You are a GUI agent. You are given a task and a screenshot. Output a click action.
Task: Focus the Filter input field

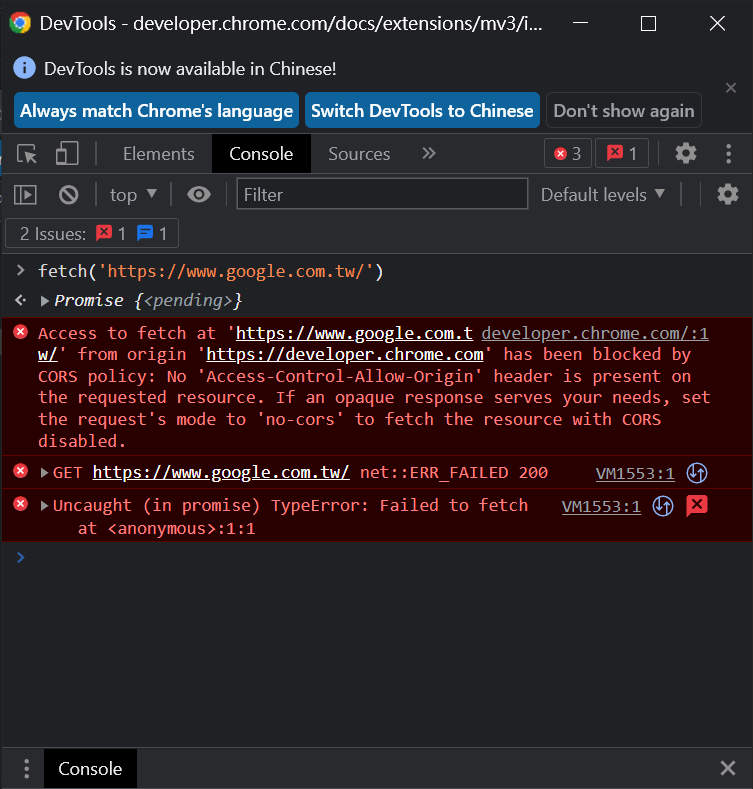pos(382,194)
